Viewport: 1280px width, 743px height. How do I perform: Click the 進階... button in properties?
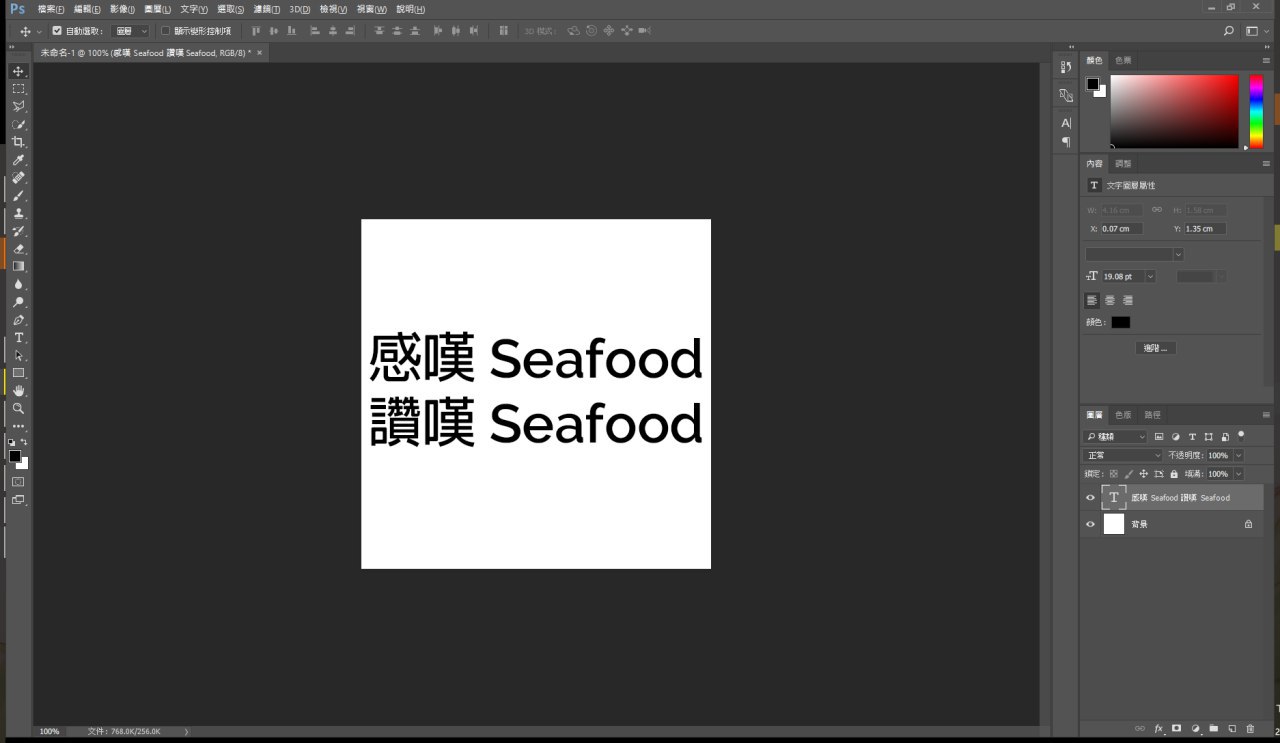[1156, 348]
